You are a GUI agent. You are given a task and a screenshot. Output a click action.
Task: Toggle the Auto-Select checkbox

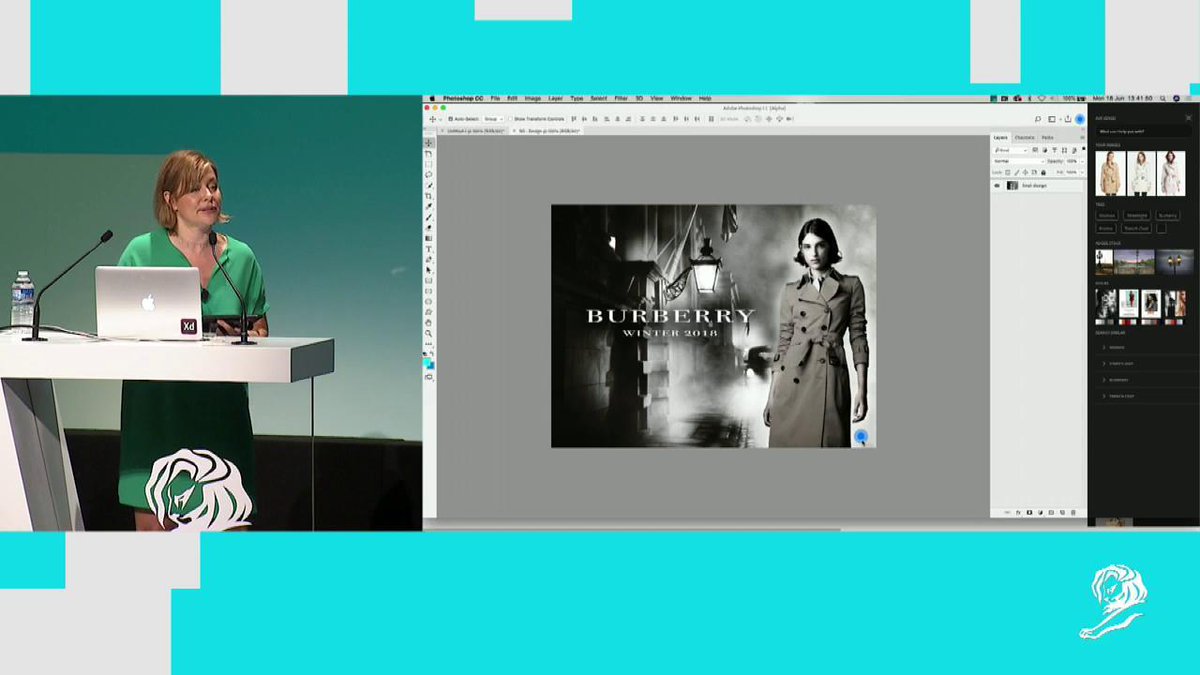450,119
